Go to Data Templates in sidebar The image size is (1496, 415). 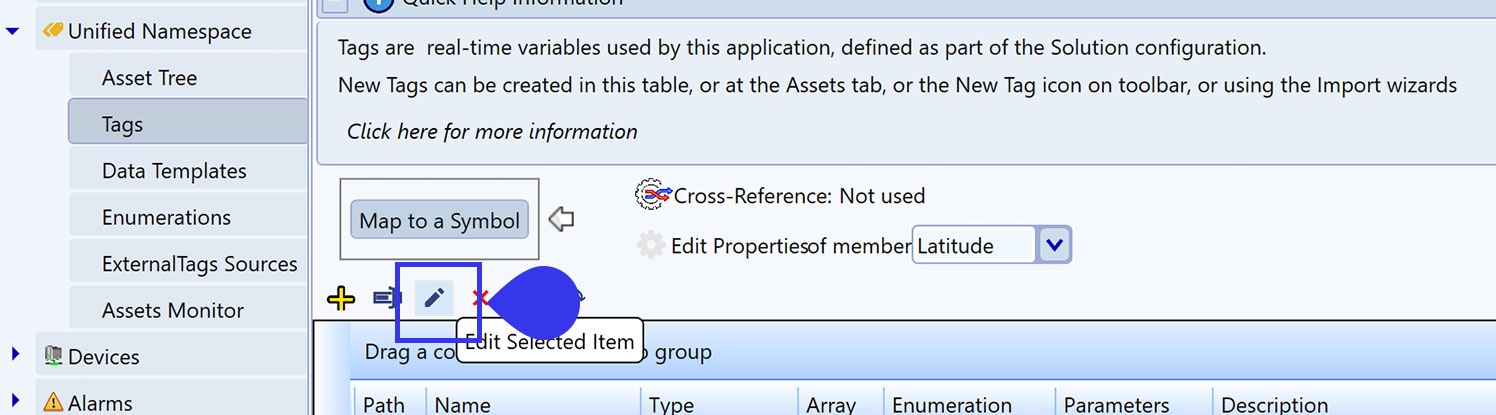(x=173, y=171)
